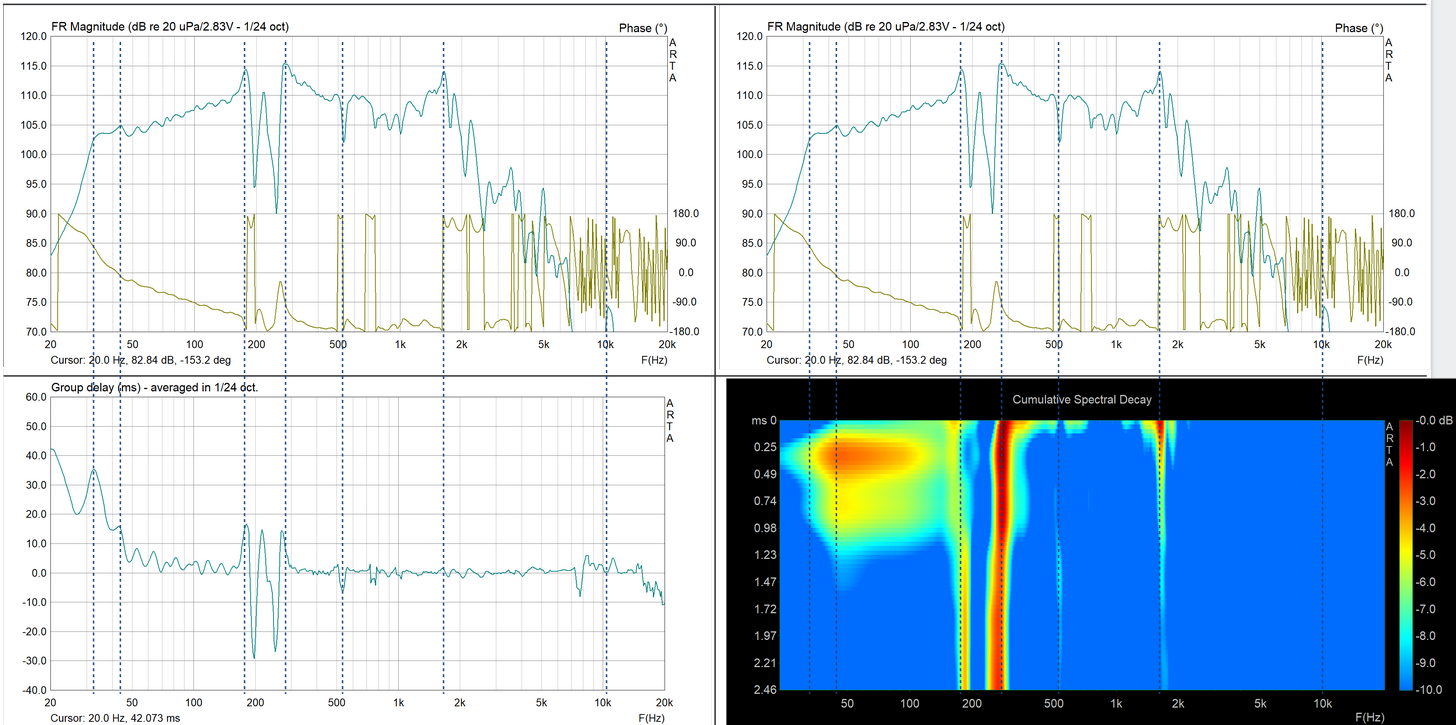Click the -5.0 level on CSD color scale

pos(1404,554)
